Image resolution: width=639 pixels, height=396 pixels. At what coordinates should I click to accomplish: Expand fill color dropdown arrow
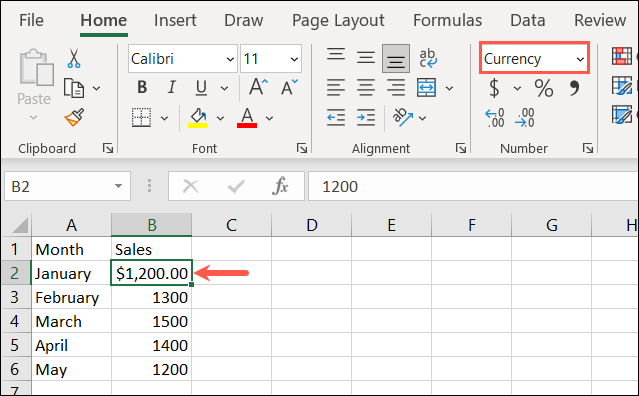point(220,118)
